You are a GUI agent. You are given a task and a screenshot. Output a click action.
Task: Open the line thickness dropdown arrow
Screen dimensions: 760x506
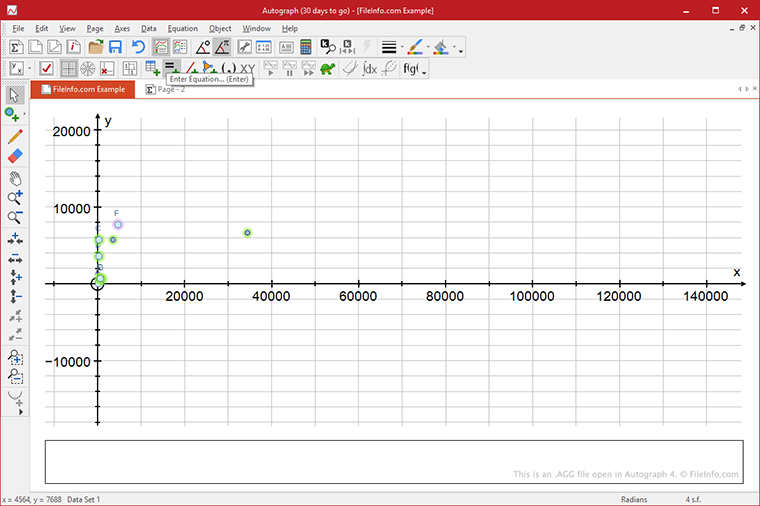[401, 48]
